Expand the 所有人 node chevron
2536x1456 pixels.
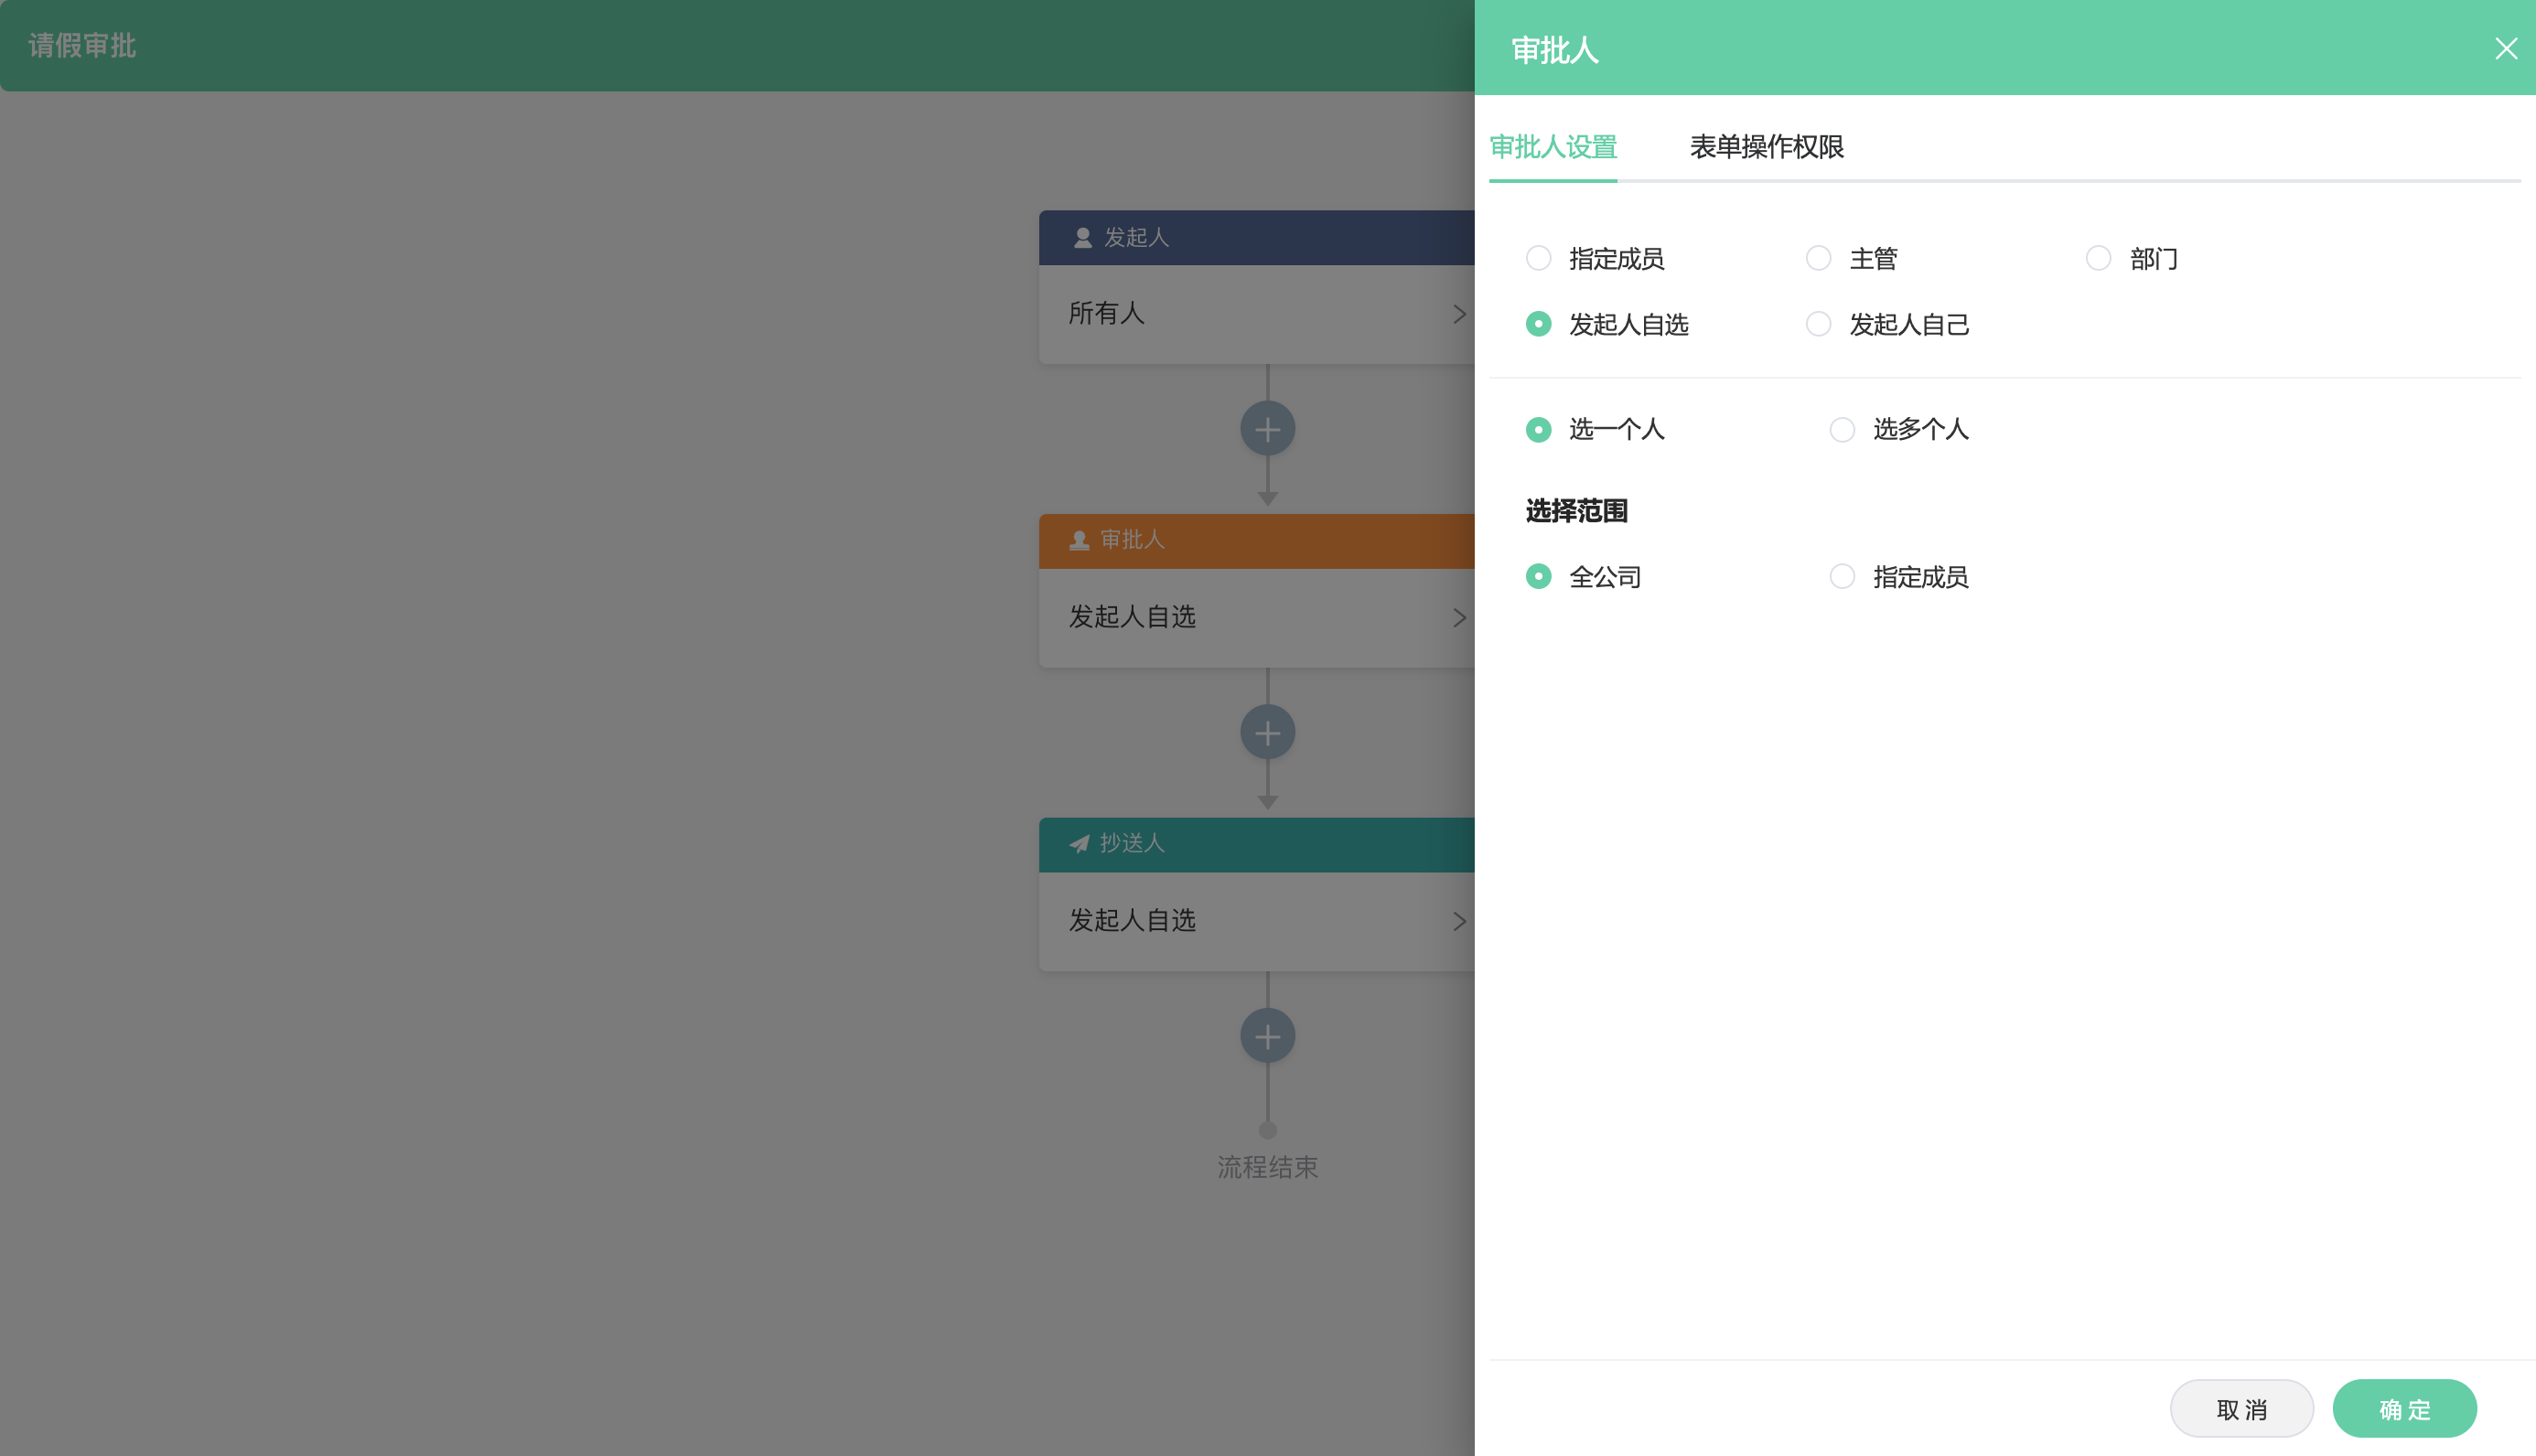click(x=1459, y=314)
